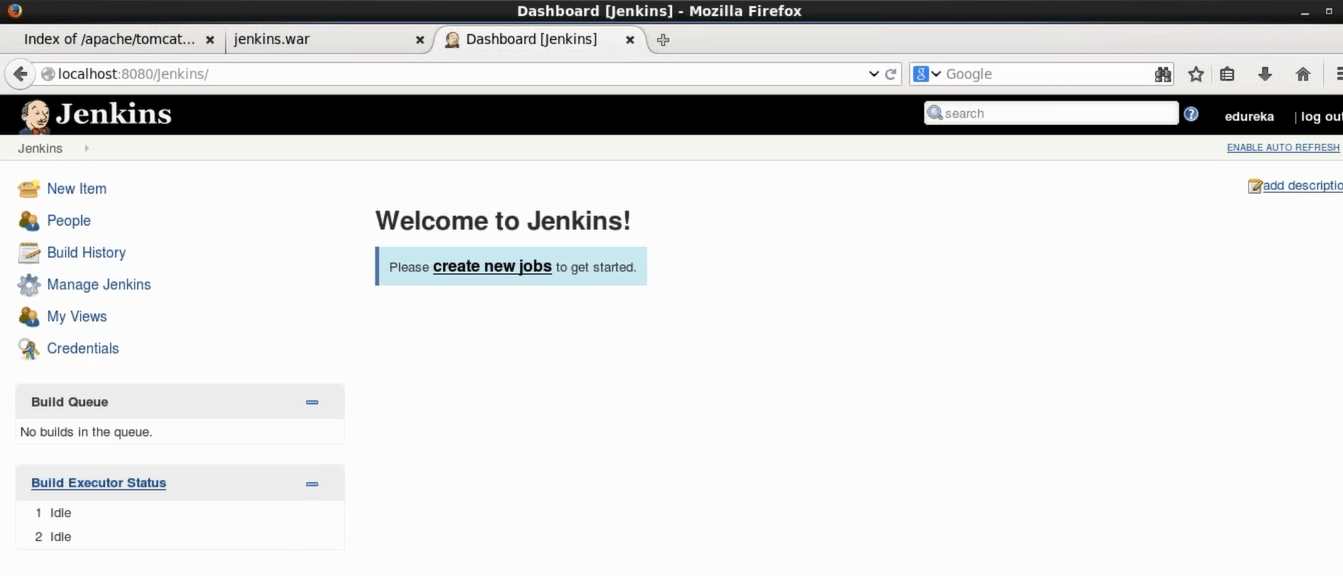Click the Build History notepad icon
Viewport: 1343px width, 576px height.
tap(29, 253)
